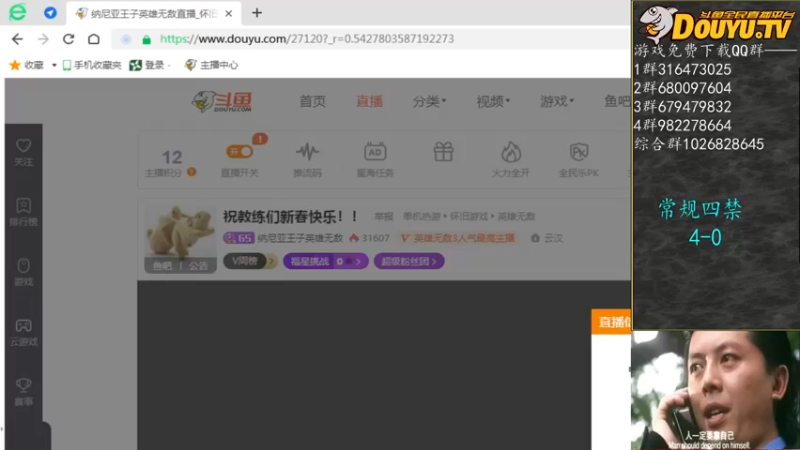Open 英雄无敌 category breadcrumb
The width and height of the screenshot is (800, 450).
(516, 217)
